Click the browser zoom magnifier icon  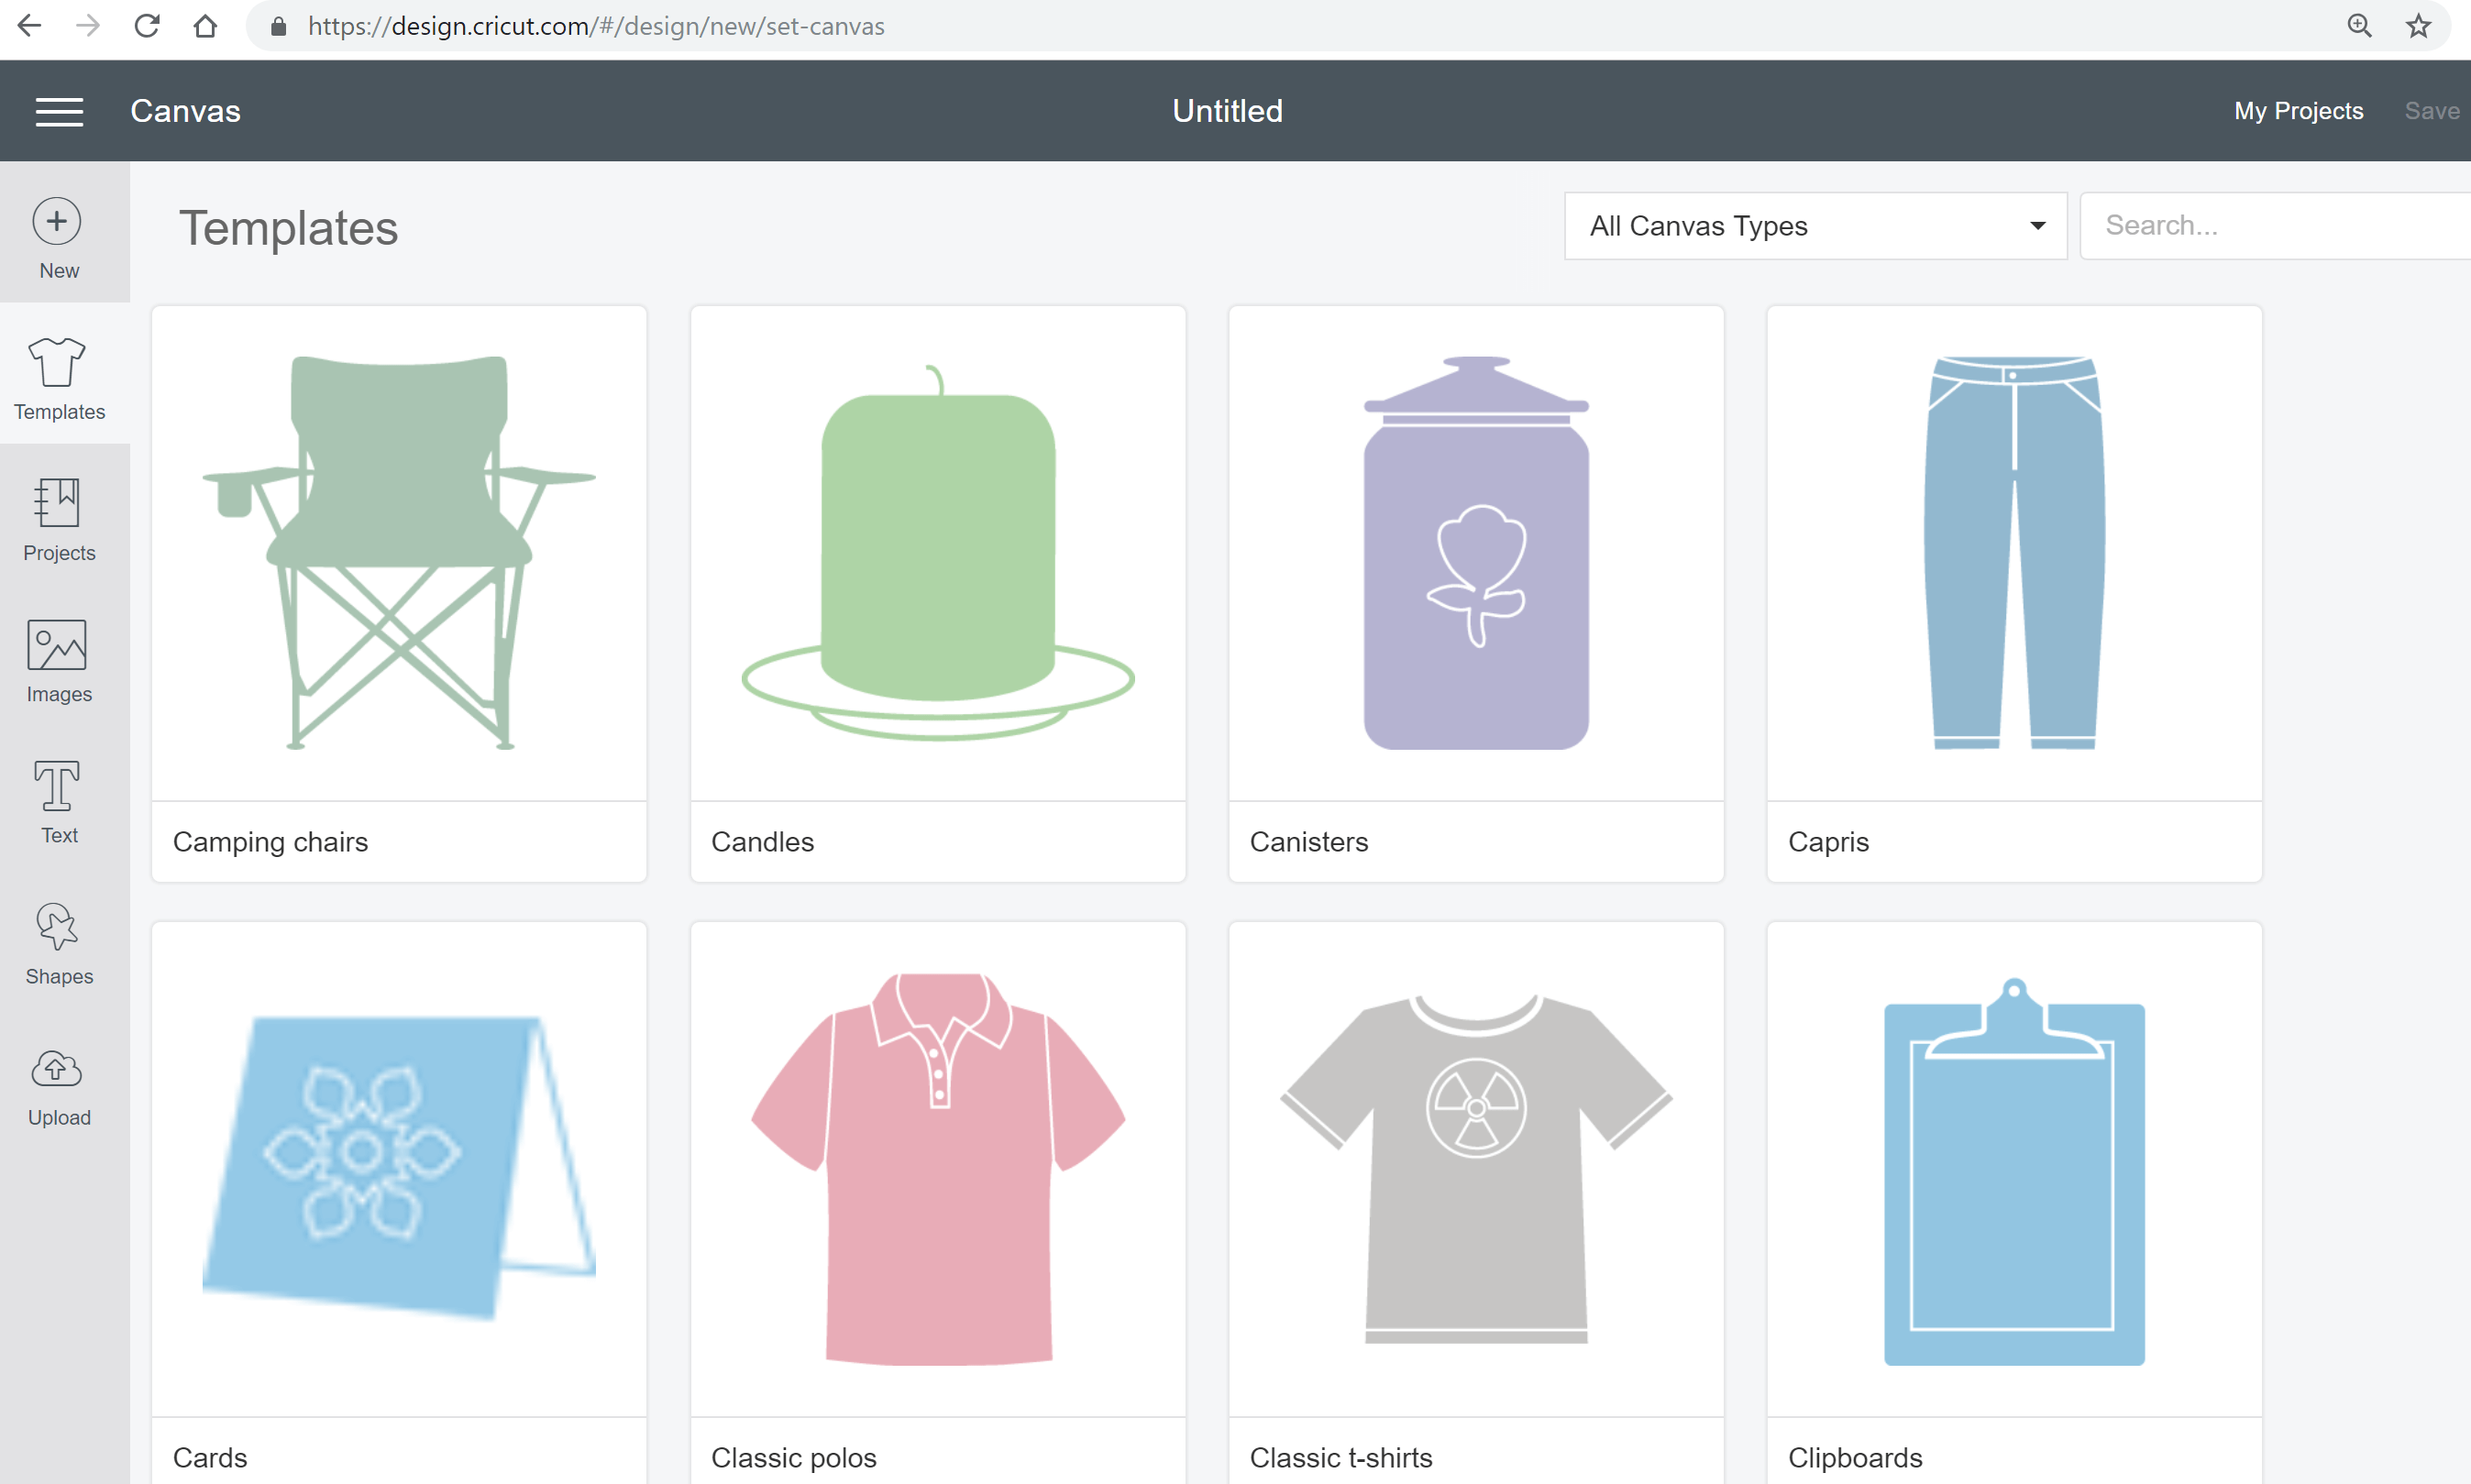[2360, 26]
